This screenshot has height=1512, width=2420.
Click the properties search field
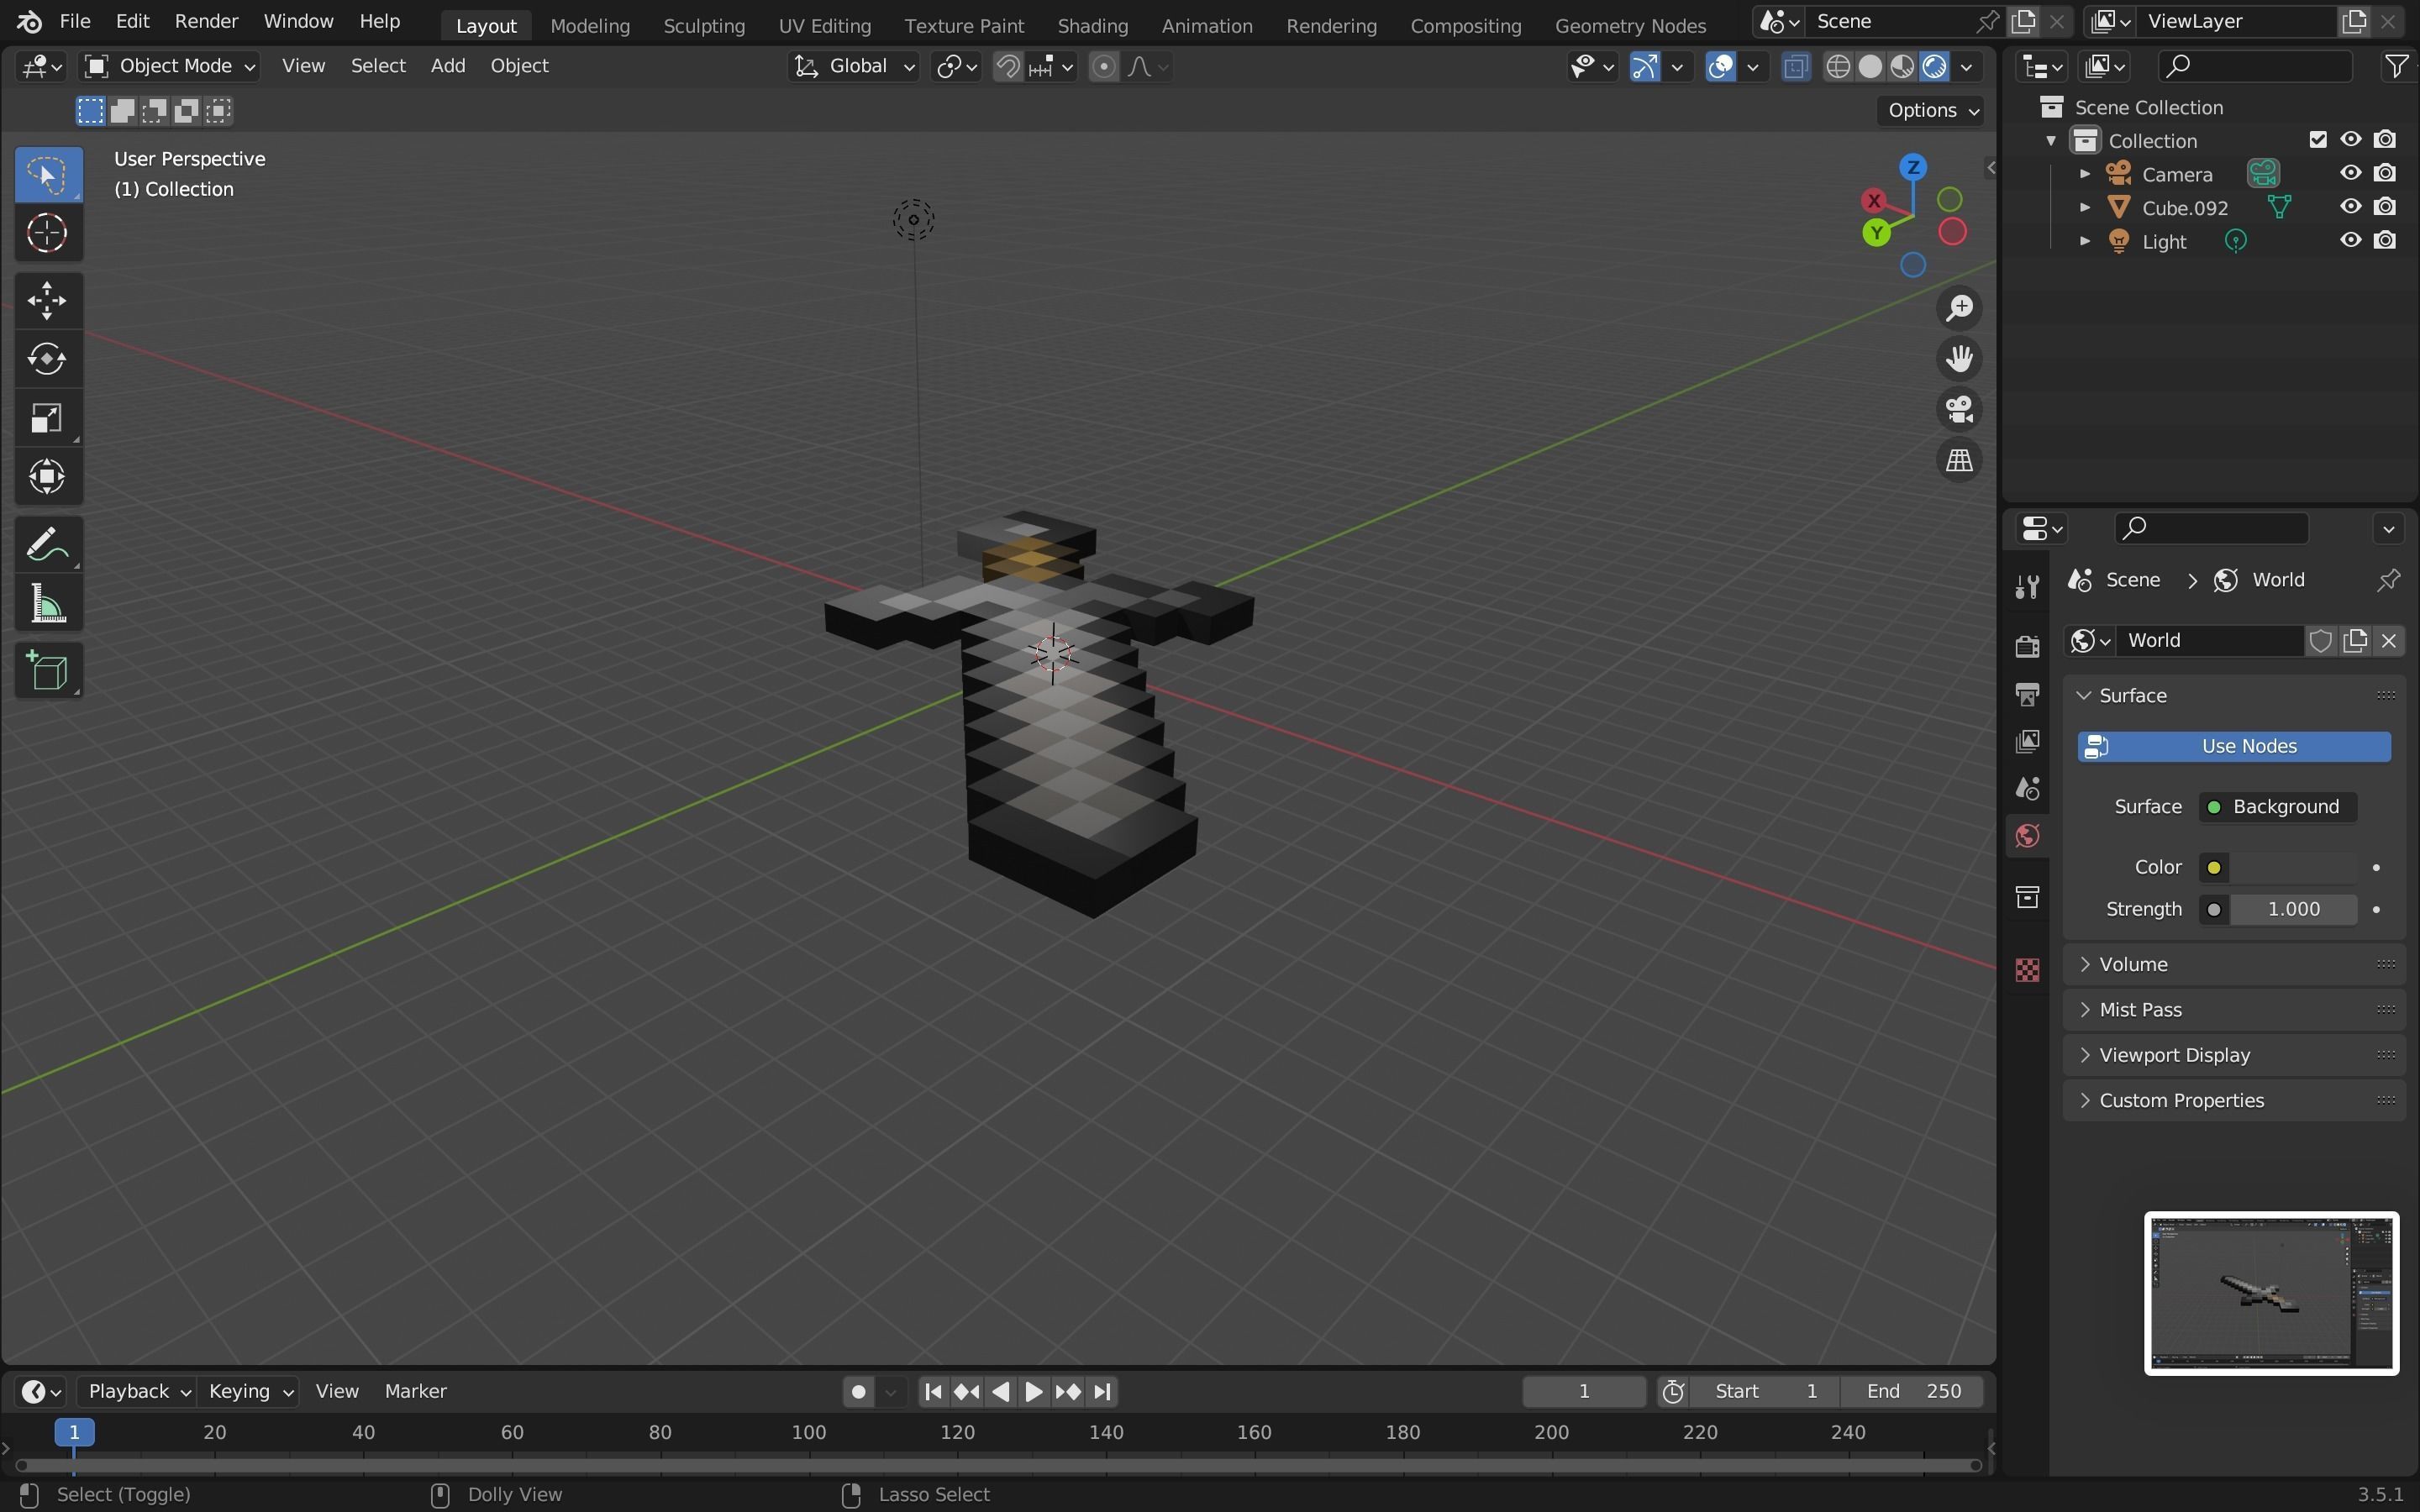(2211, 528)
